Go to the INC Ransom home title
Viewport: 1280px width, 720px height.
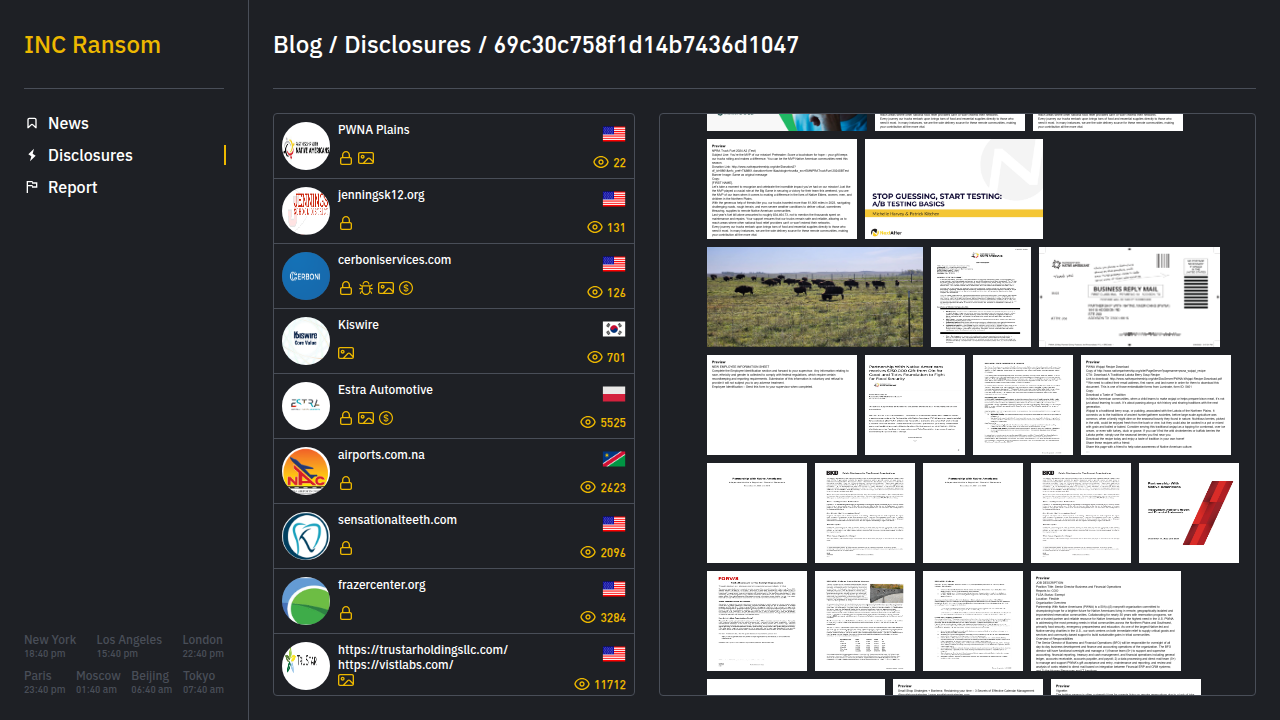pos(92,45)
